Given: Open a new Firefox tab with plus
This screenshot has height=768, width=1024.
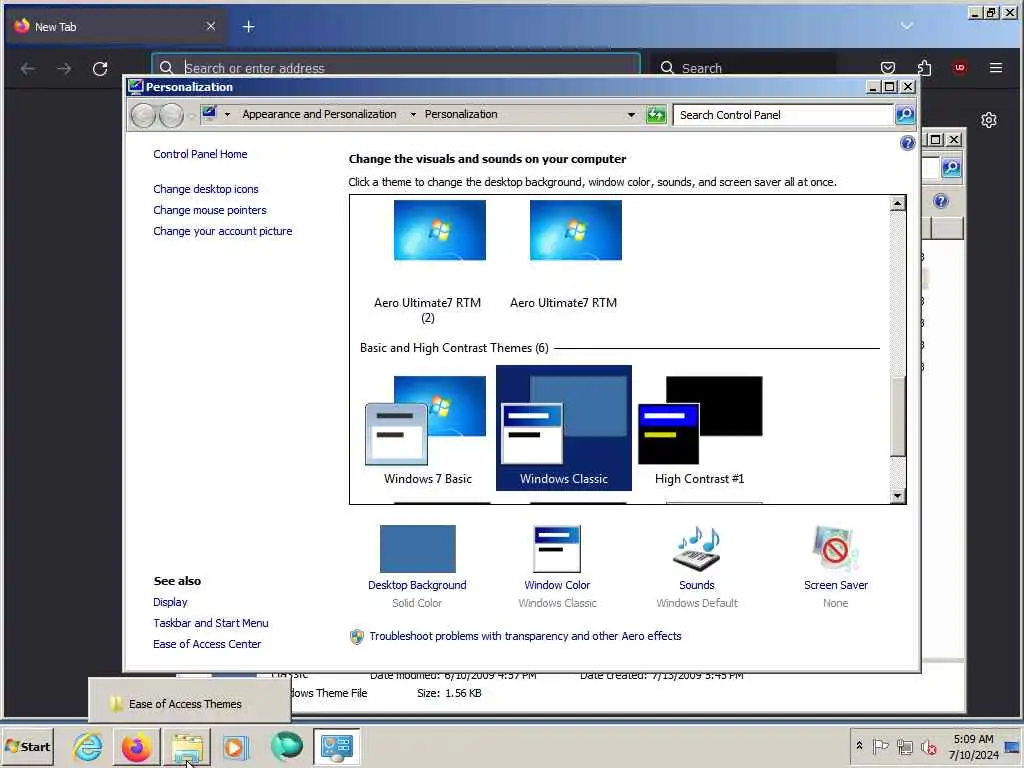Looking at the screenshot, I should click(248, 27).
